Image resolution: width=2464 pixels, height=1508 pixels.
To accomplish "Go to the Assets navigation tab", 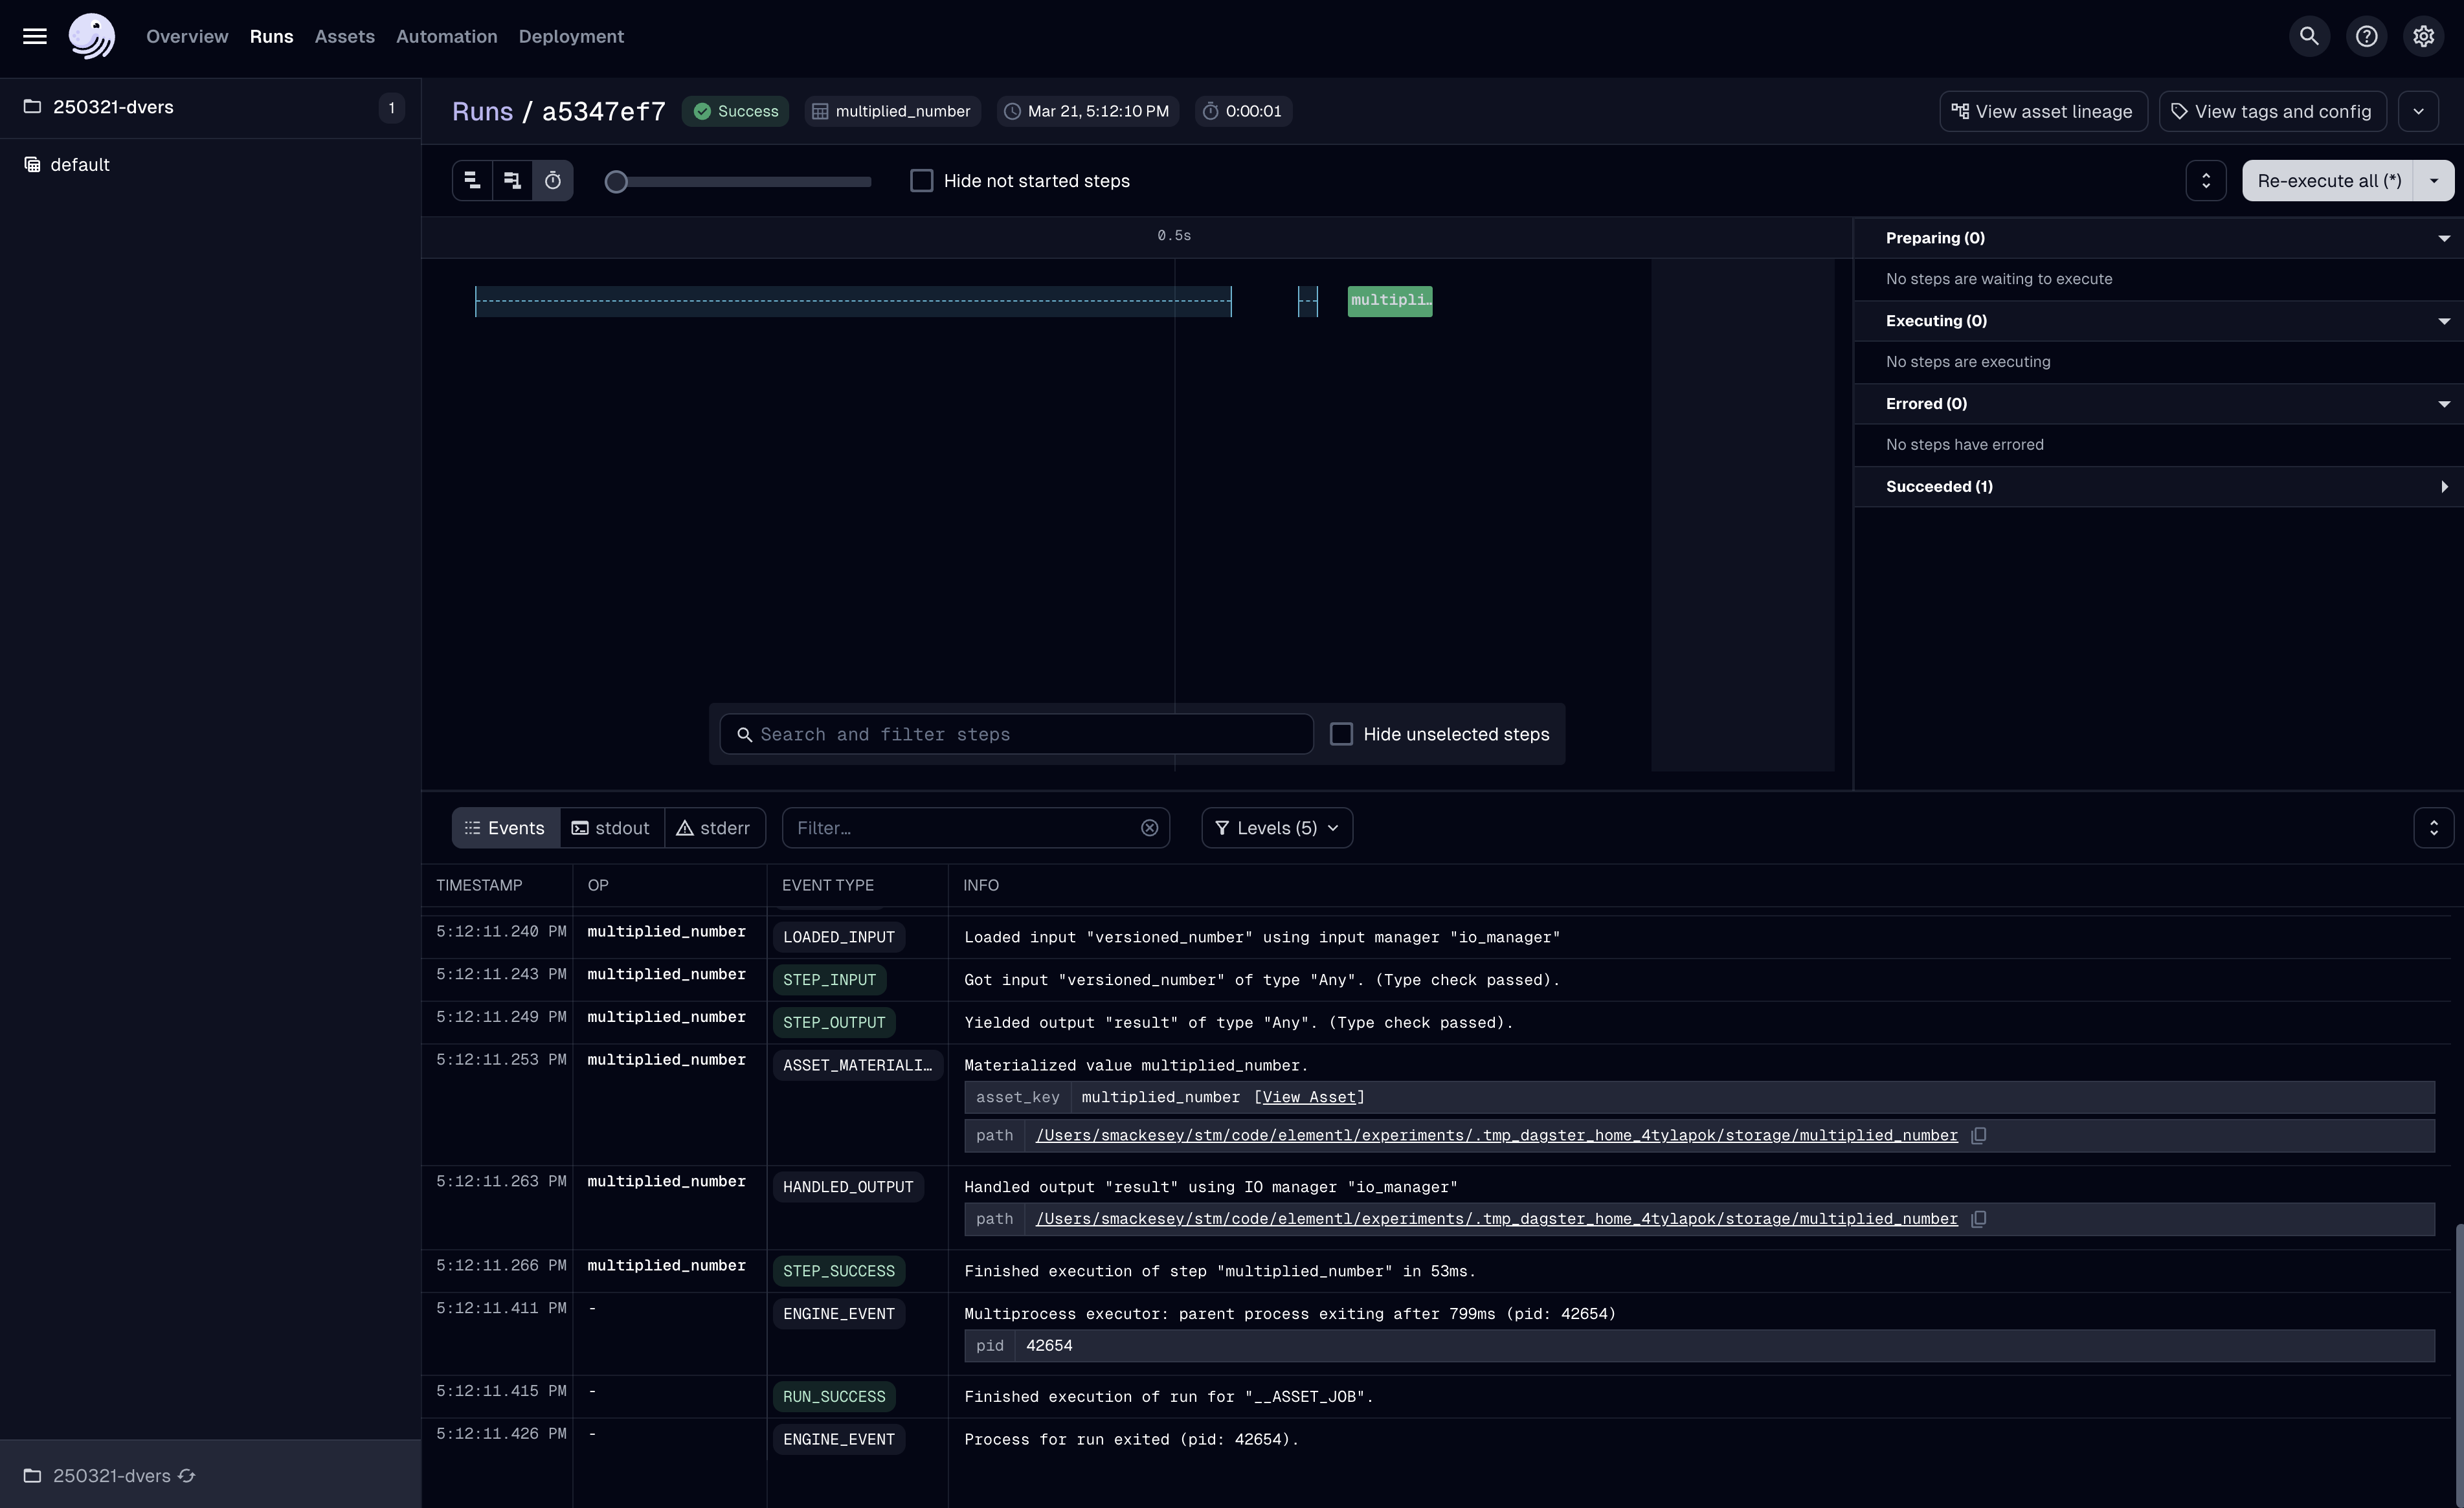I will tap(344, 36).
